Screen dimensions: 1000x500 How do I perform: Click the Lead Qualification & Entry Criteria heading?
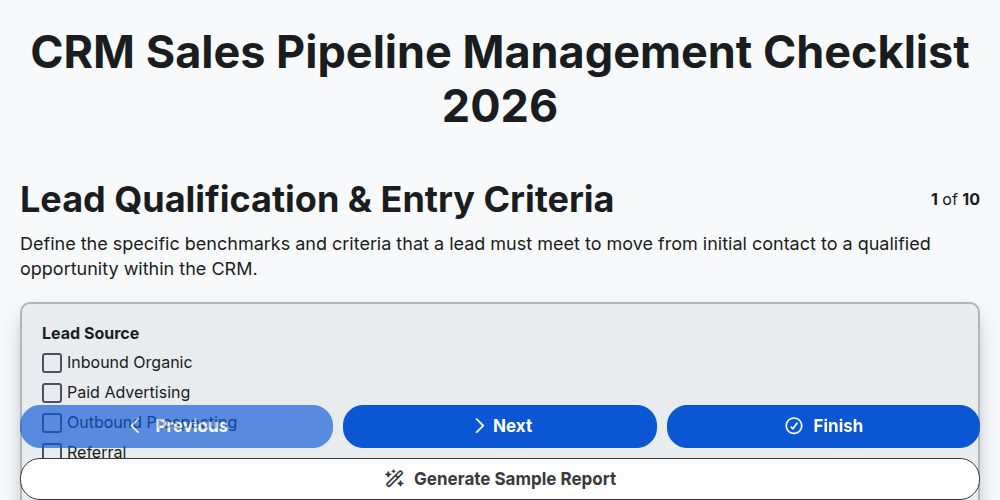pos(317,200)
